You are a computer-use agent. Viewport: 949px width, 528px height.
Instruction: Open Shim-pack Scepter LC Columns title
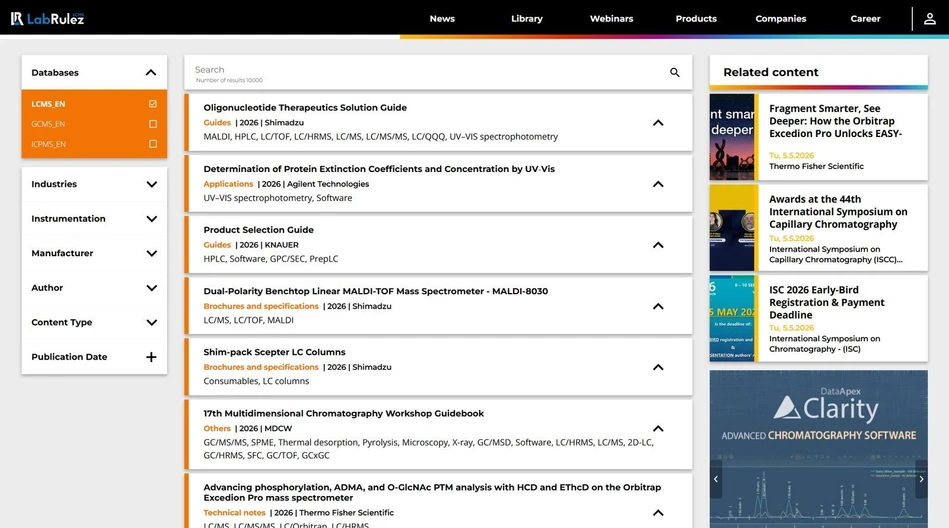coord(274,352)
